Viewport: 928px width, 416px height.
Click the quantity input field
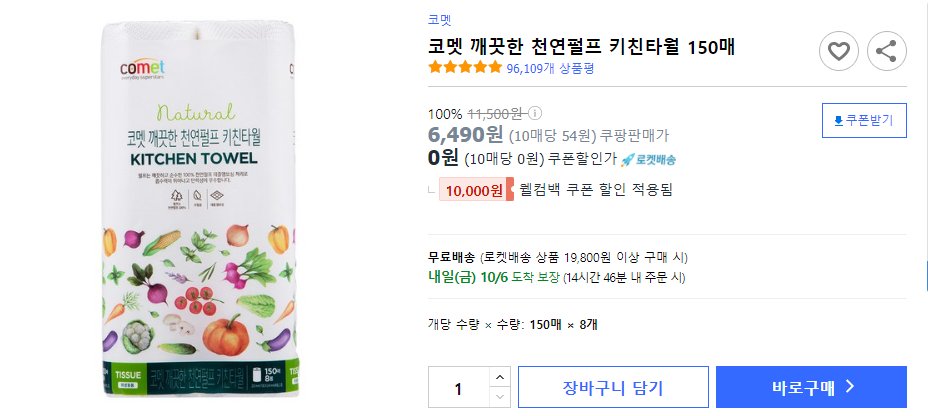point(458,387)
